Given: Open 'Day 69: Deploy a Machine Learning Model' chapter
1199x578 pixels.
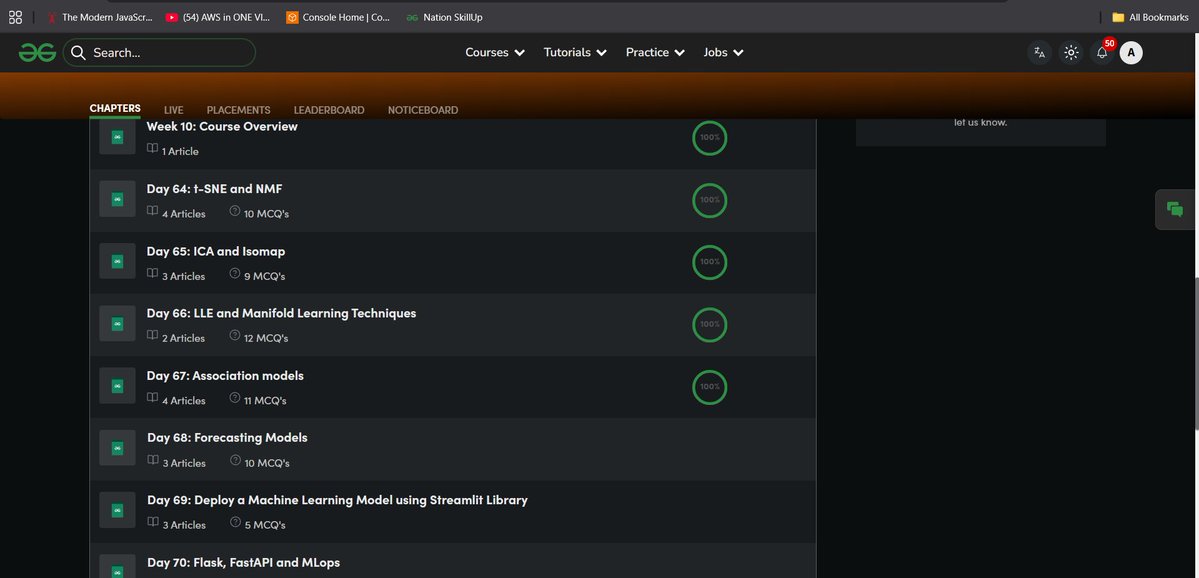Looking at the screenshot, I should (x=337, y=501).
